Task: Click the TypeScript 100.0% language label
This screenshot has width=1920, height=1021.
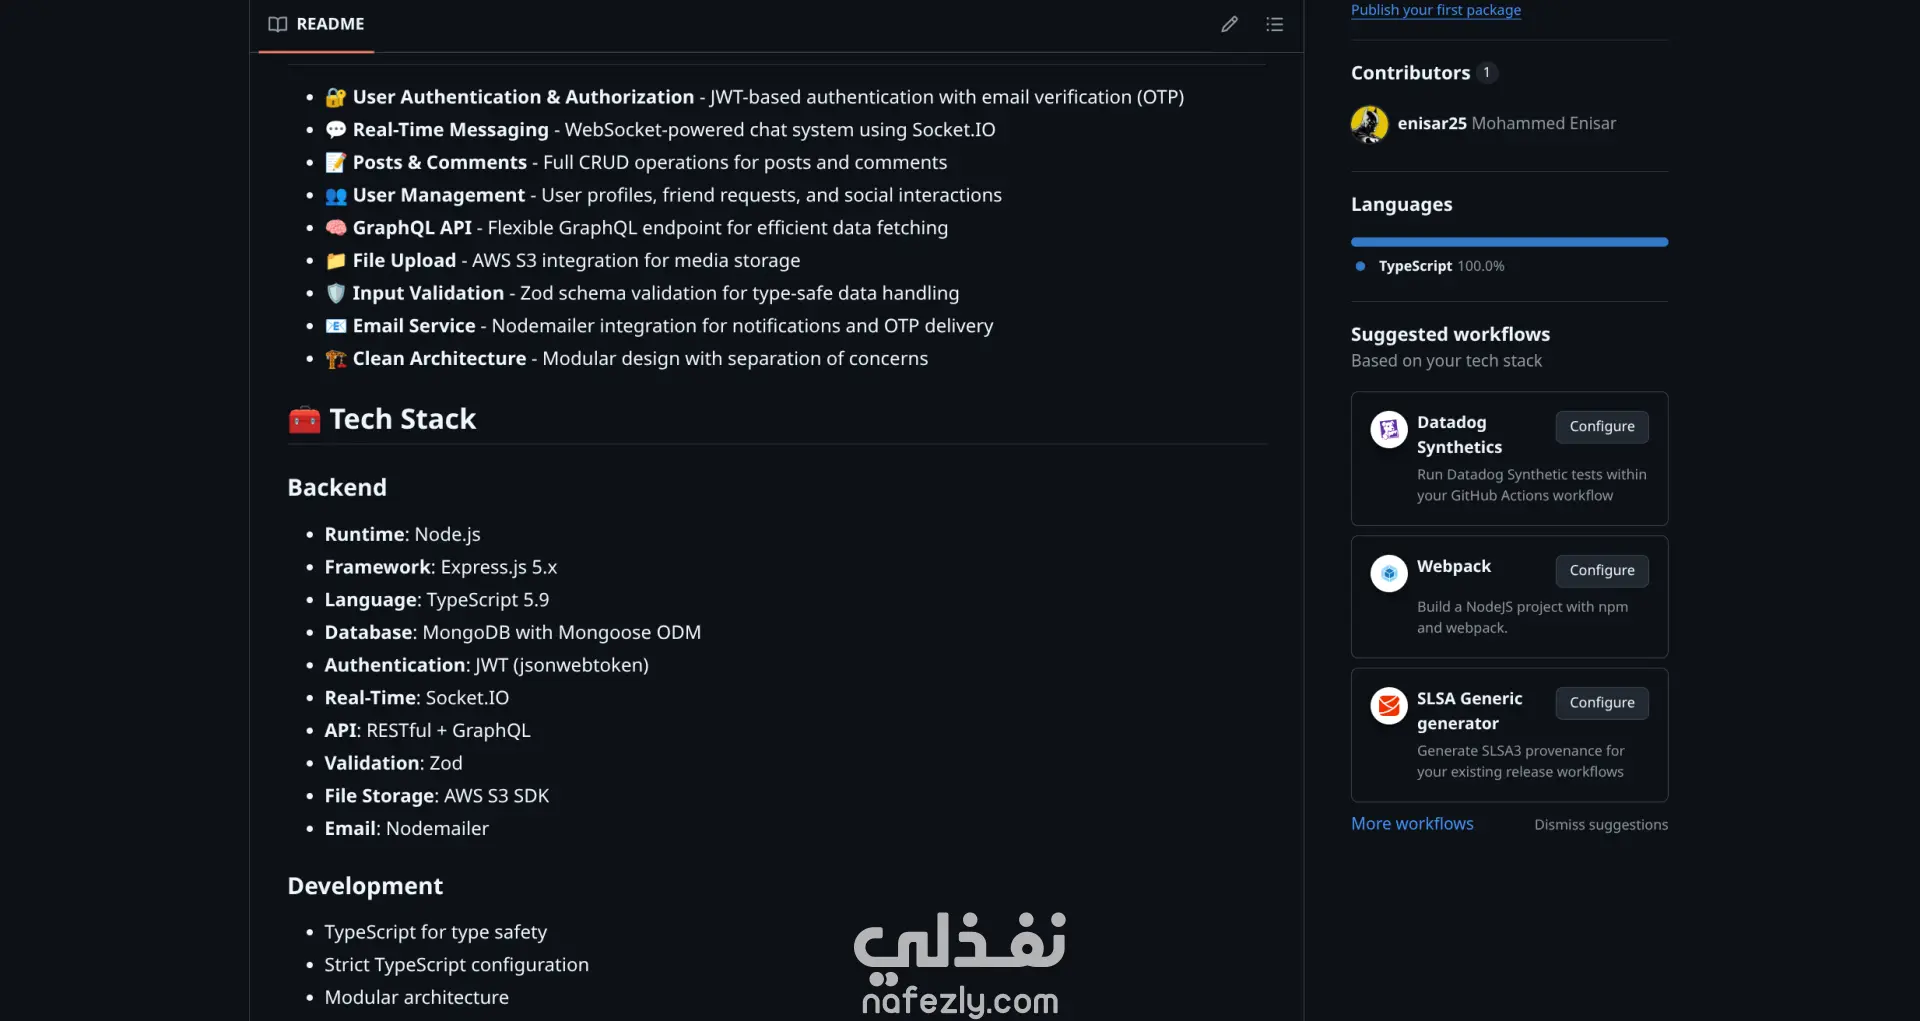Action: 1440,266
